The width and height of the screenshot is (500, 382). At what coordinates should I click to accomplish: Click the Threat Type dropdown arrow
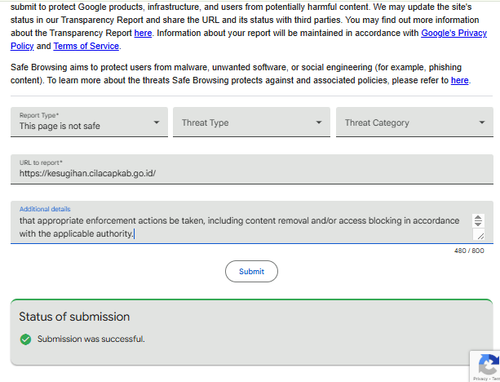click(319, 122)
